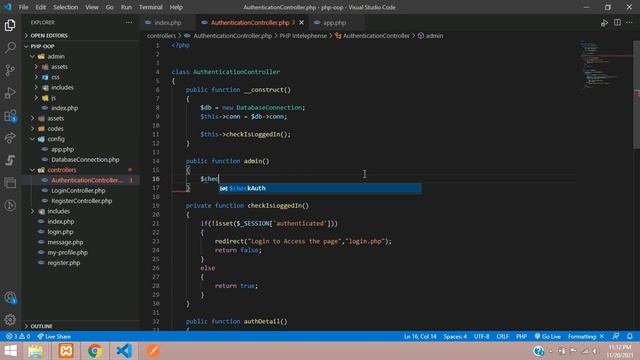Open File Explorer from taskbar

tap(36, 351)
